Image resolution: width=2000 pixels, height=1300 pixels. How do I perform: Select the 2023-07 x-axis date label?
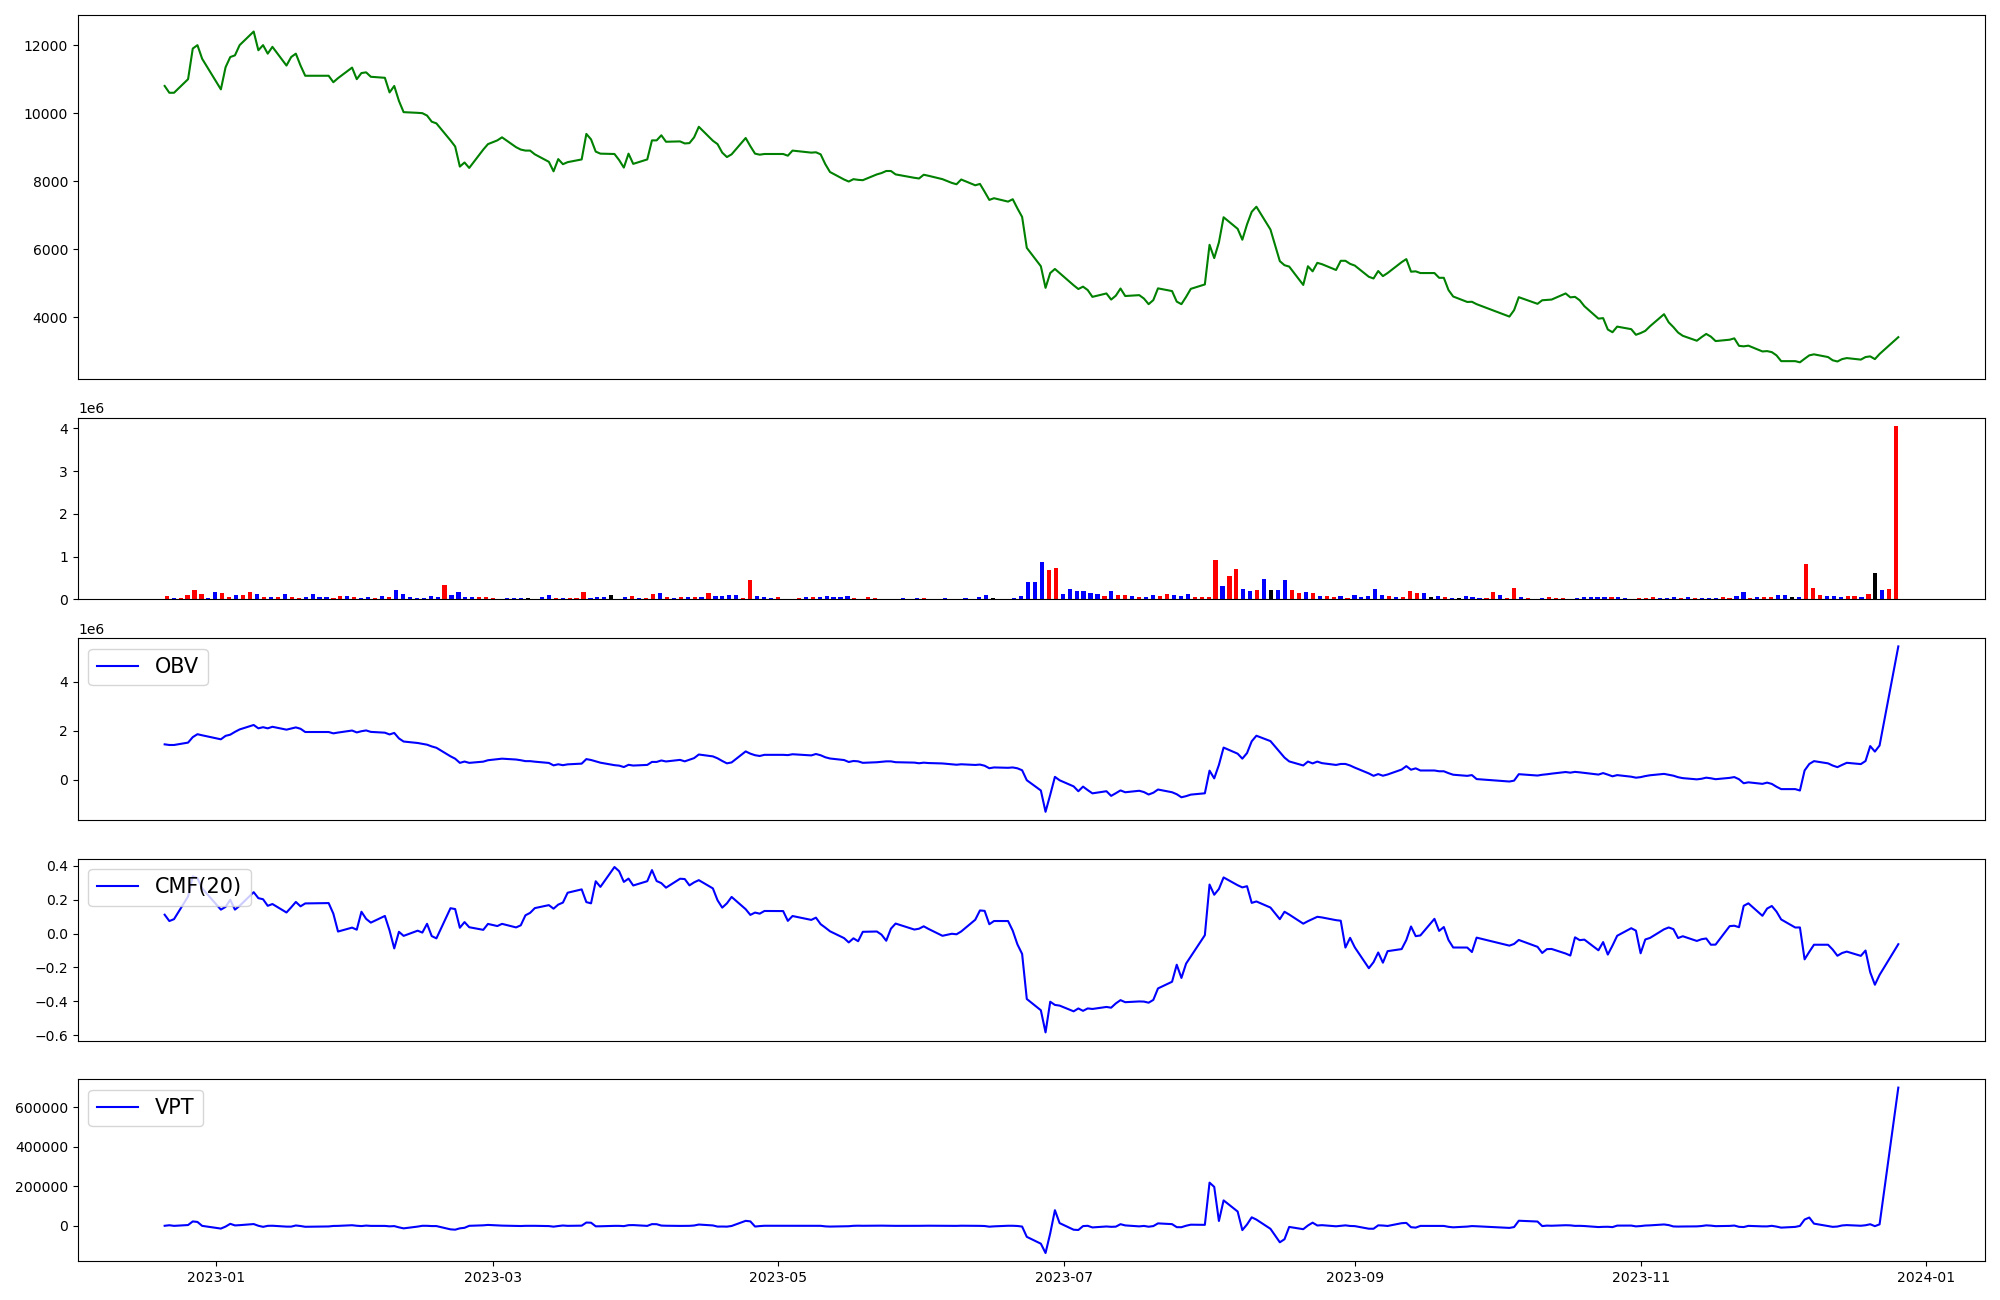(x=1063, y=1277)
